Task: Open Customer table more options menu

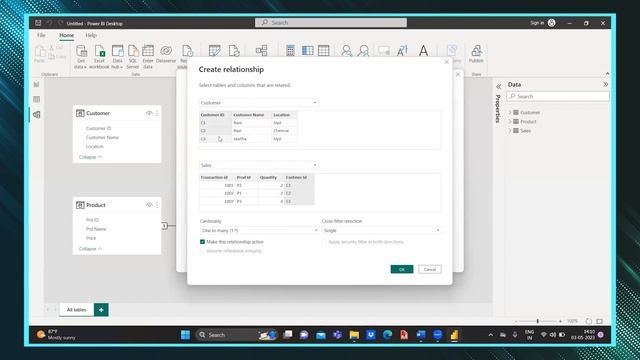Action: point(157,113)
